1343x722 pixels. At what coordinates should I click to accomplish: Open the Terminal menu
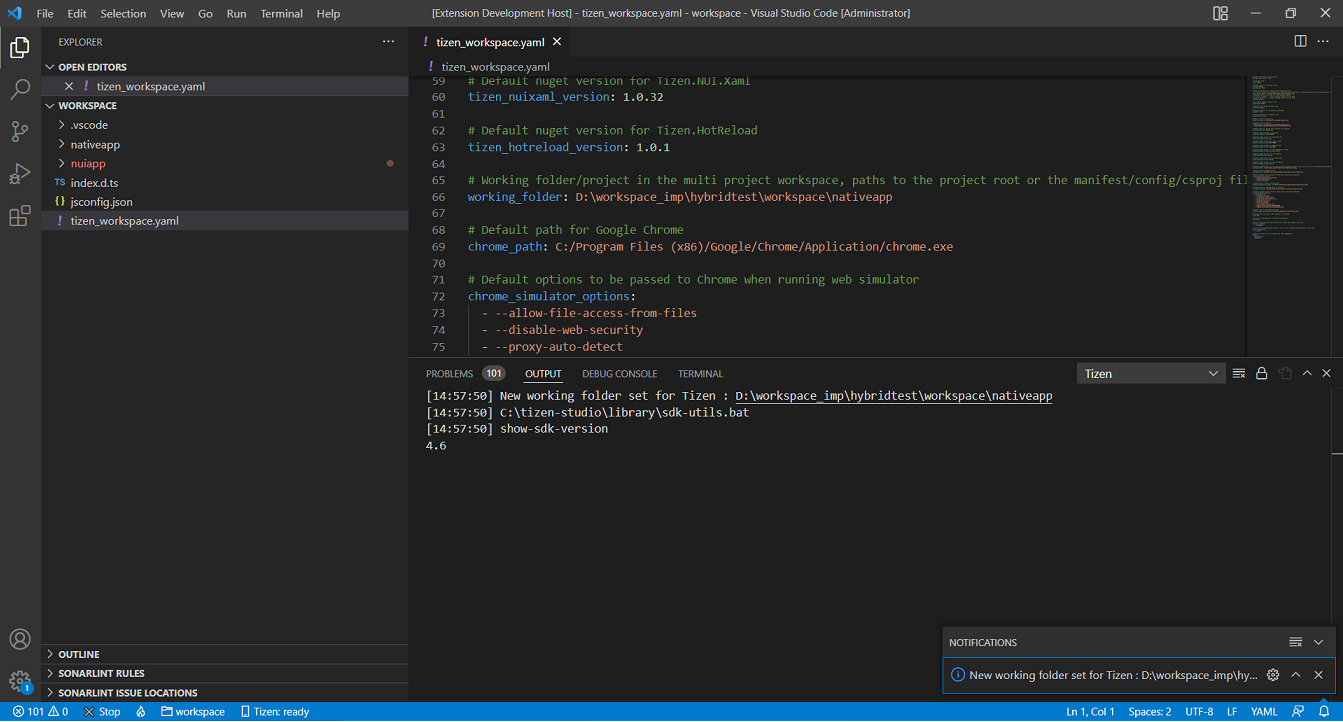point(281,14)
